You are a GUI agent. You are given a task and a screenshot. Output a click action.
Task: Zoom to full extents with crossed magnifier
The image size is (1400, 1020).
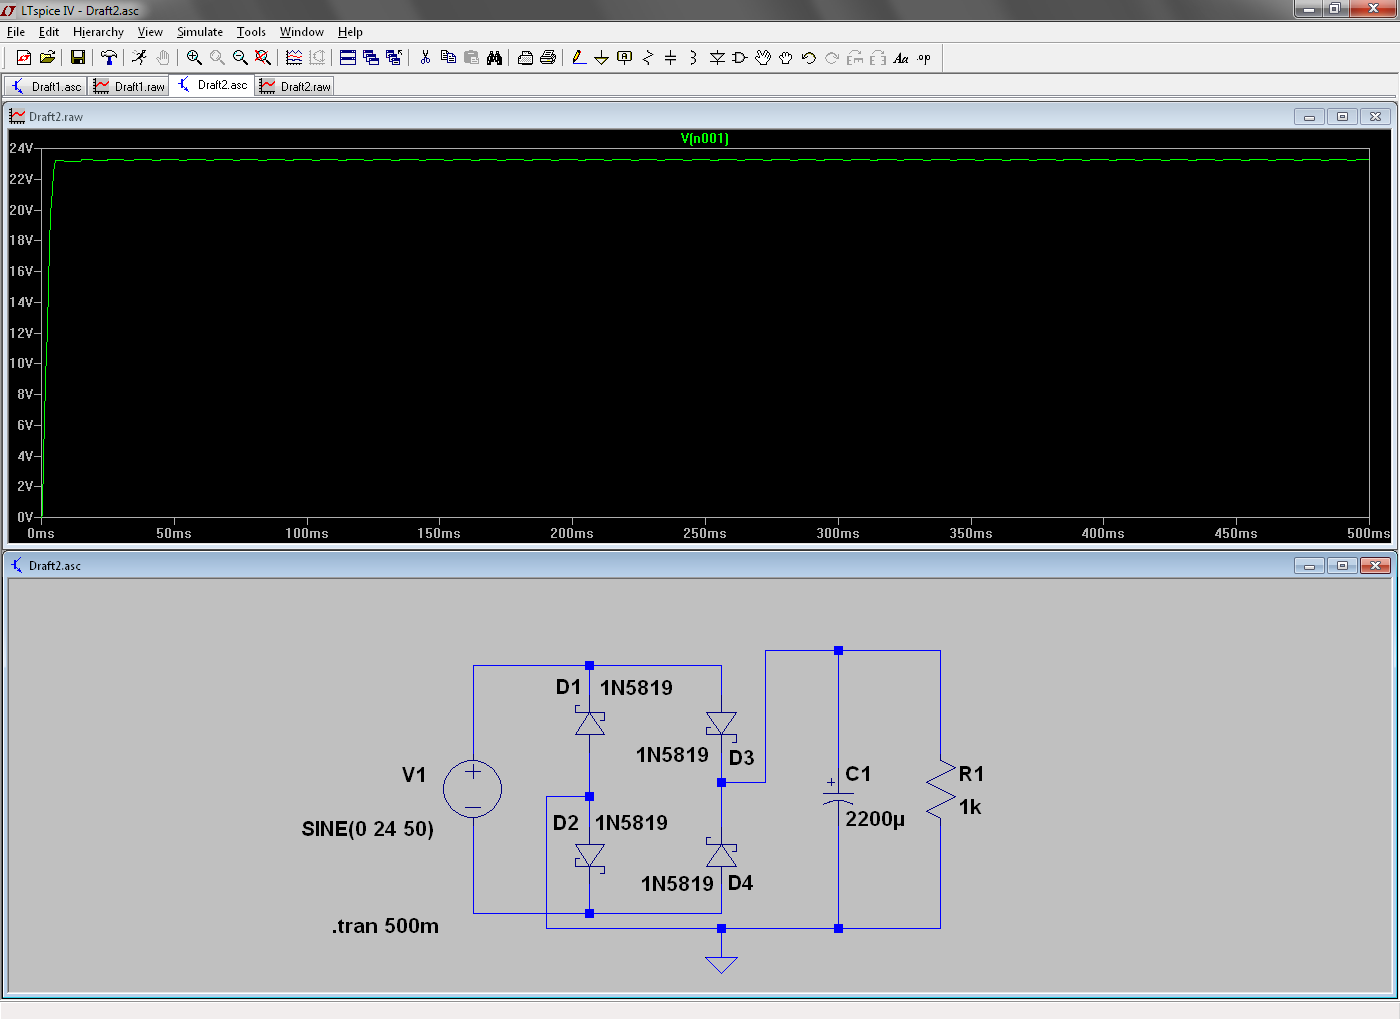tap(263, 58)
